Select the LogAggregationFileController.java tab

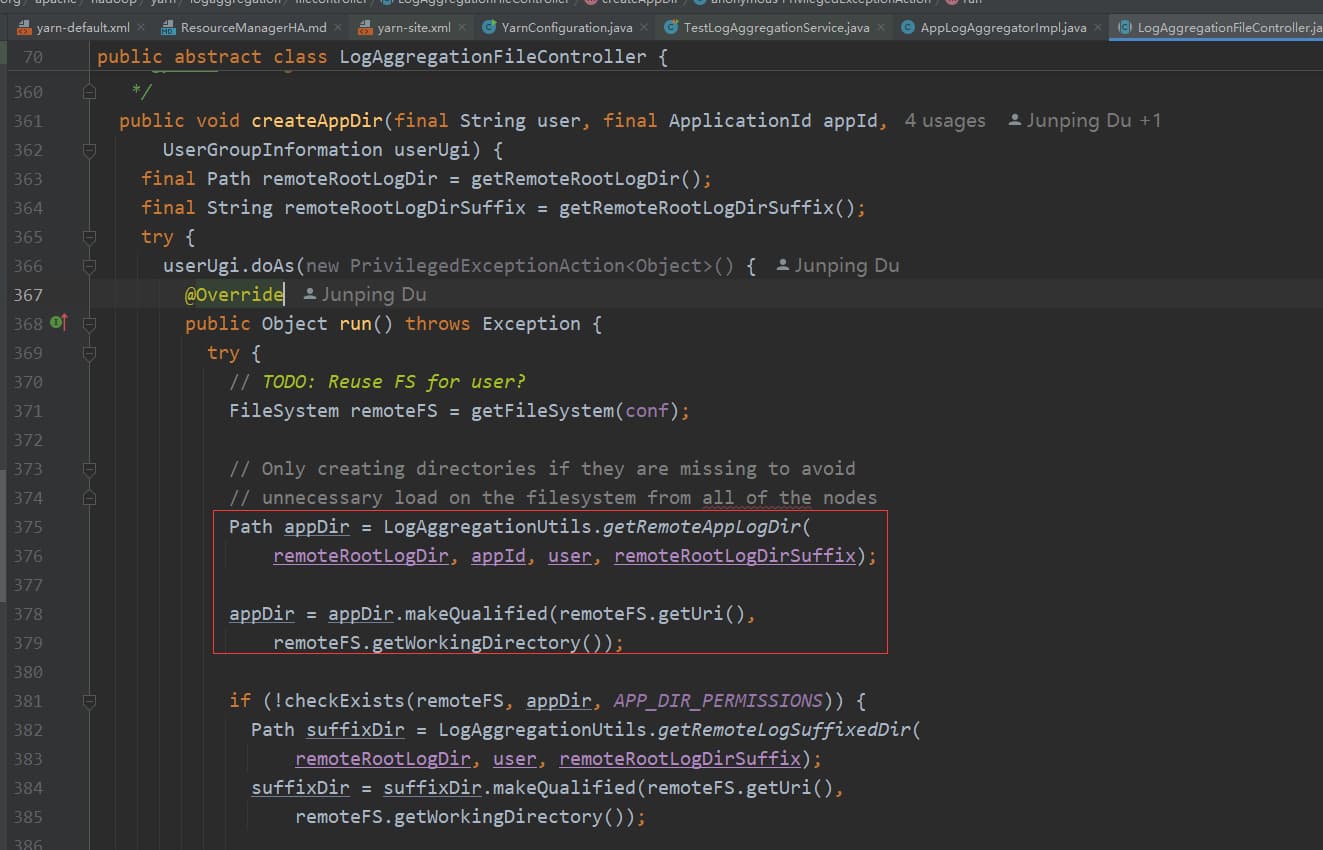pos(1217,27)
